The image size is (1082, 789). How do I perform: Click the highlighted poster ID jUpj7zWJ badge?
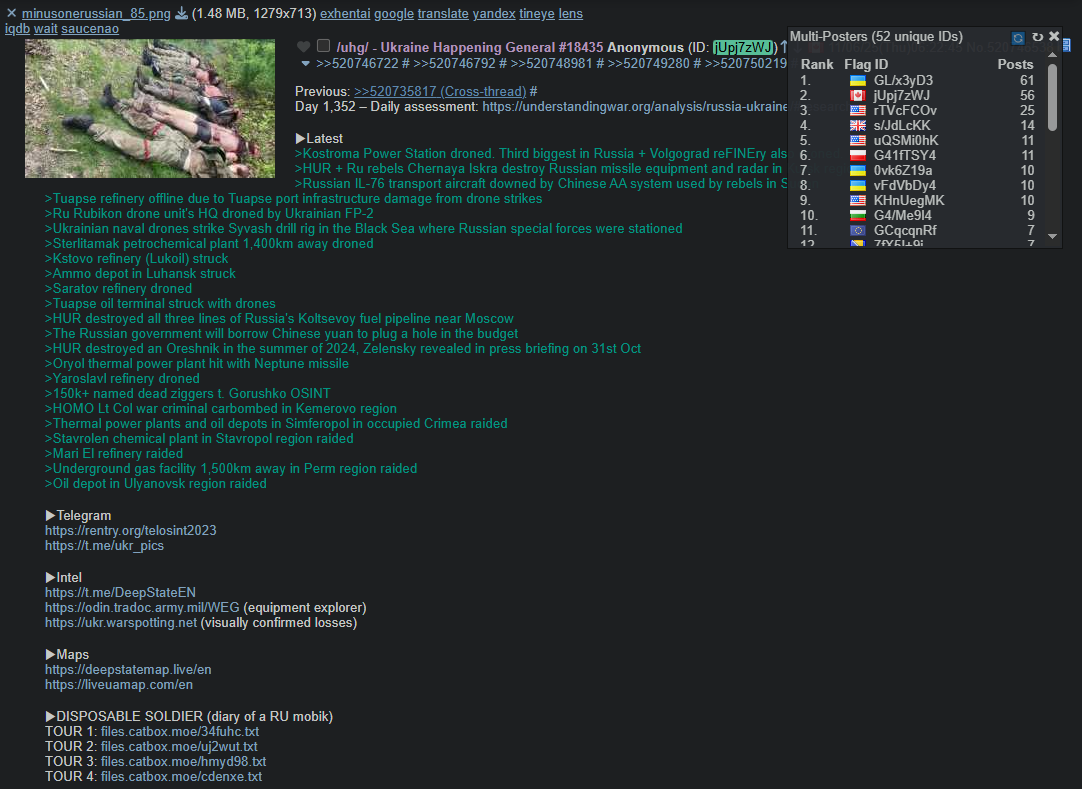743,47
